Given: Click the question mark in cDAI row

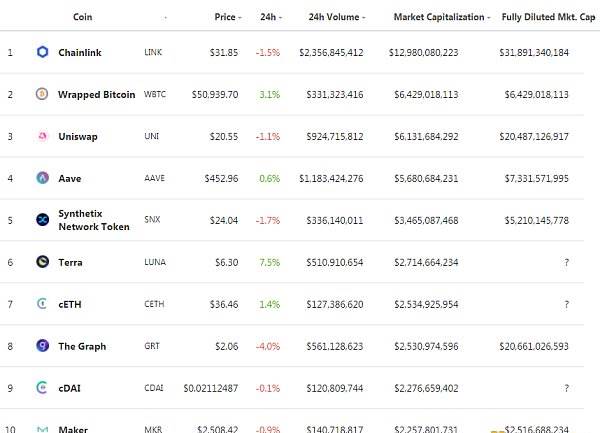Looking at the screenshot, I should 567,388.
